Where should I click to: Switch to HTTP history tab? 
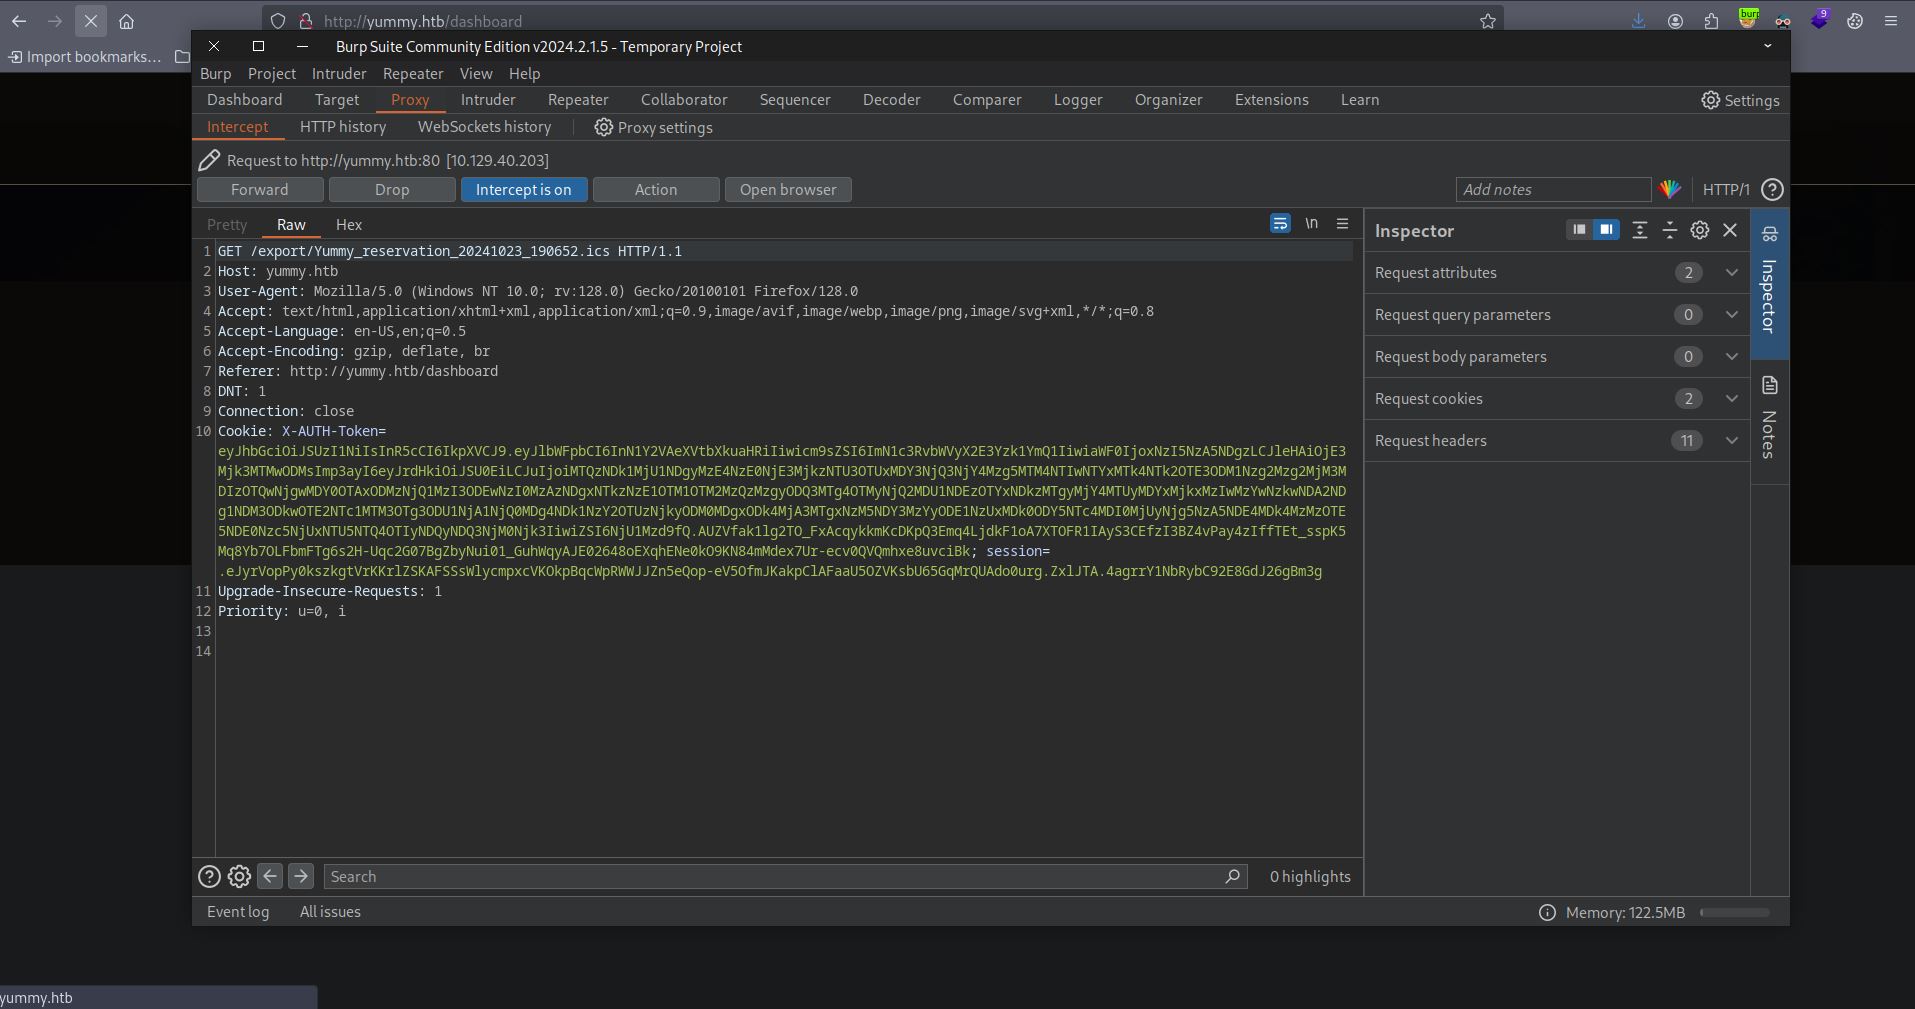click(x=342, y=127)
